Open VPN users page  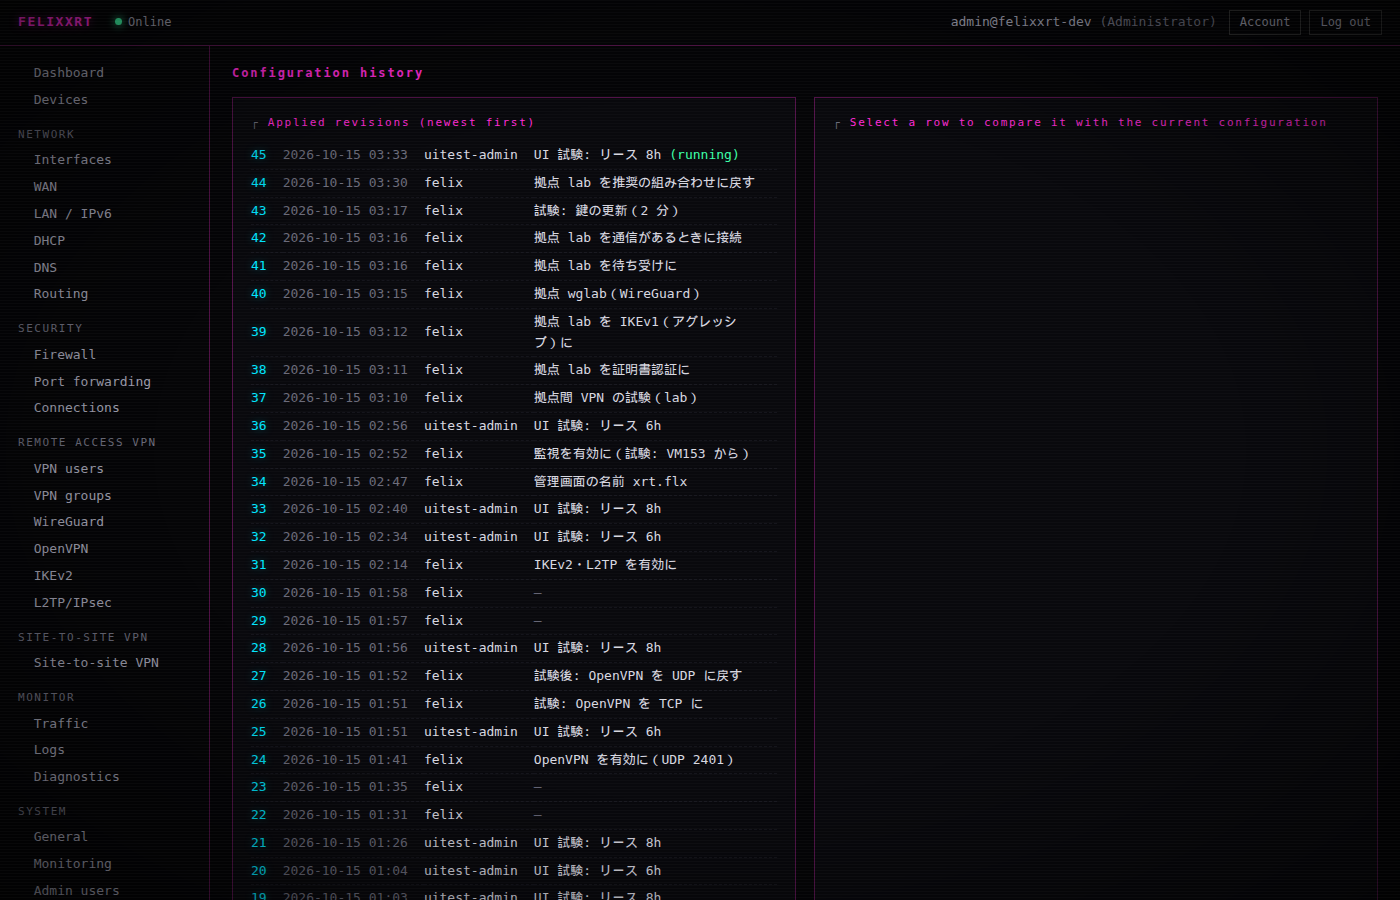point(69,469)
